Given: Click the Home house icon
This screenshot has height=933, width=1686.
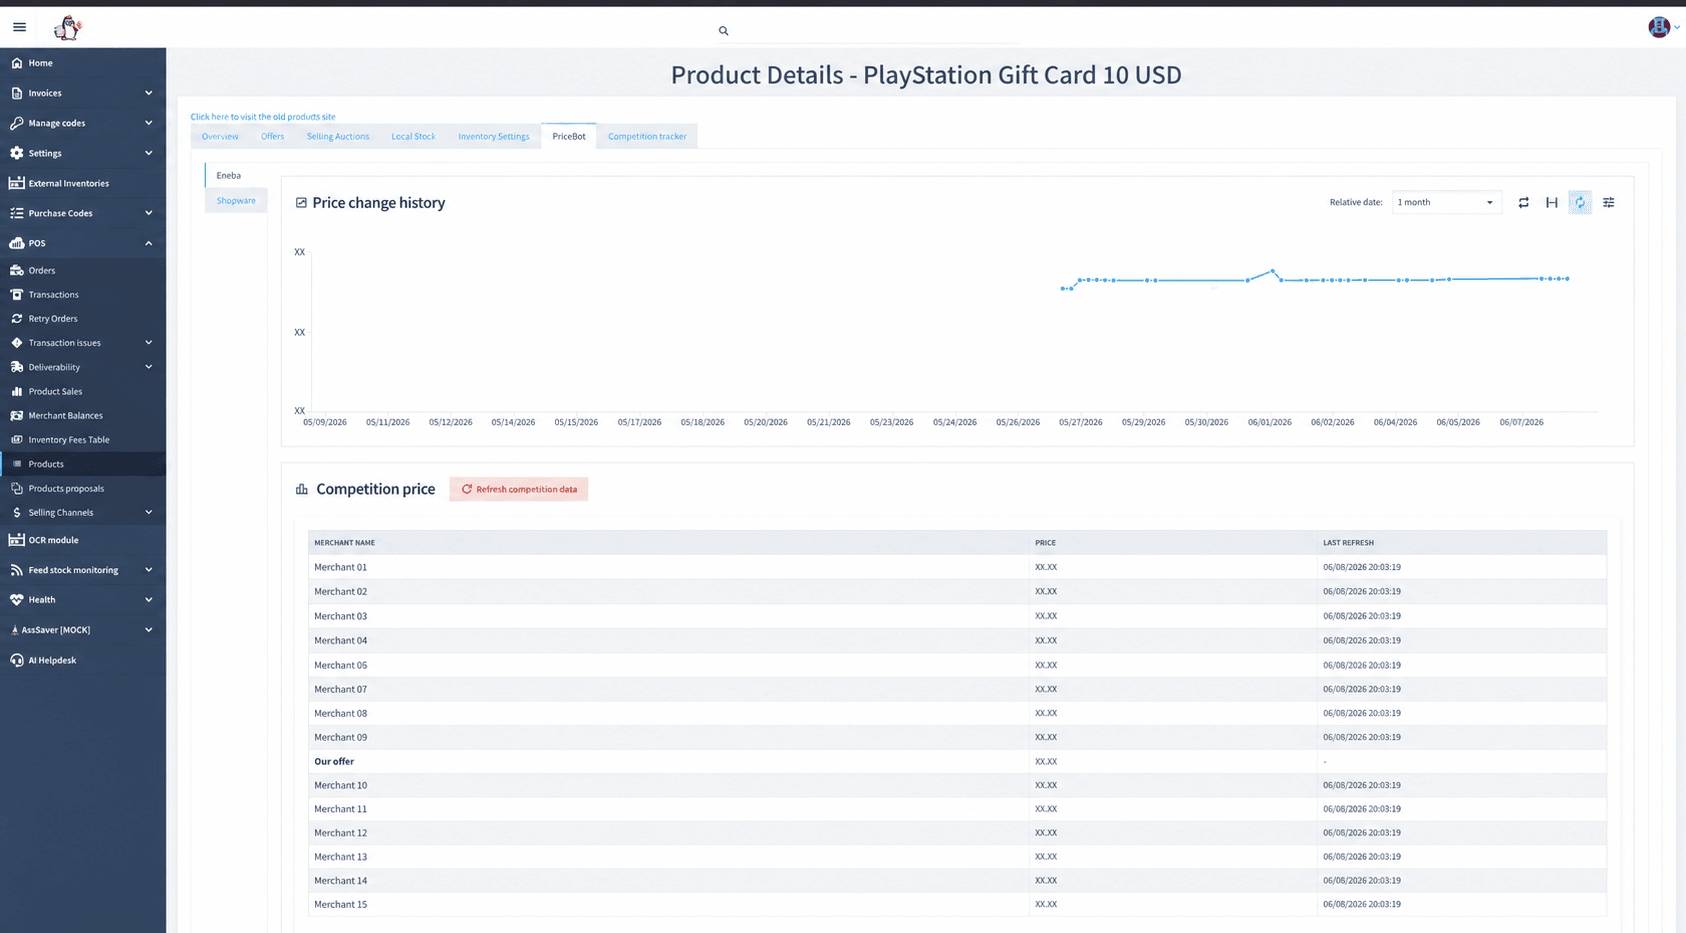Looking at the screenshot, I should 17,63.
